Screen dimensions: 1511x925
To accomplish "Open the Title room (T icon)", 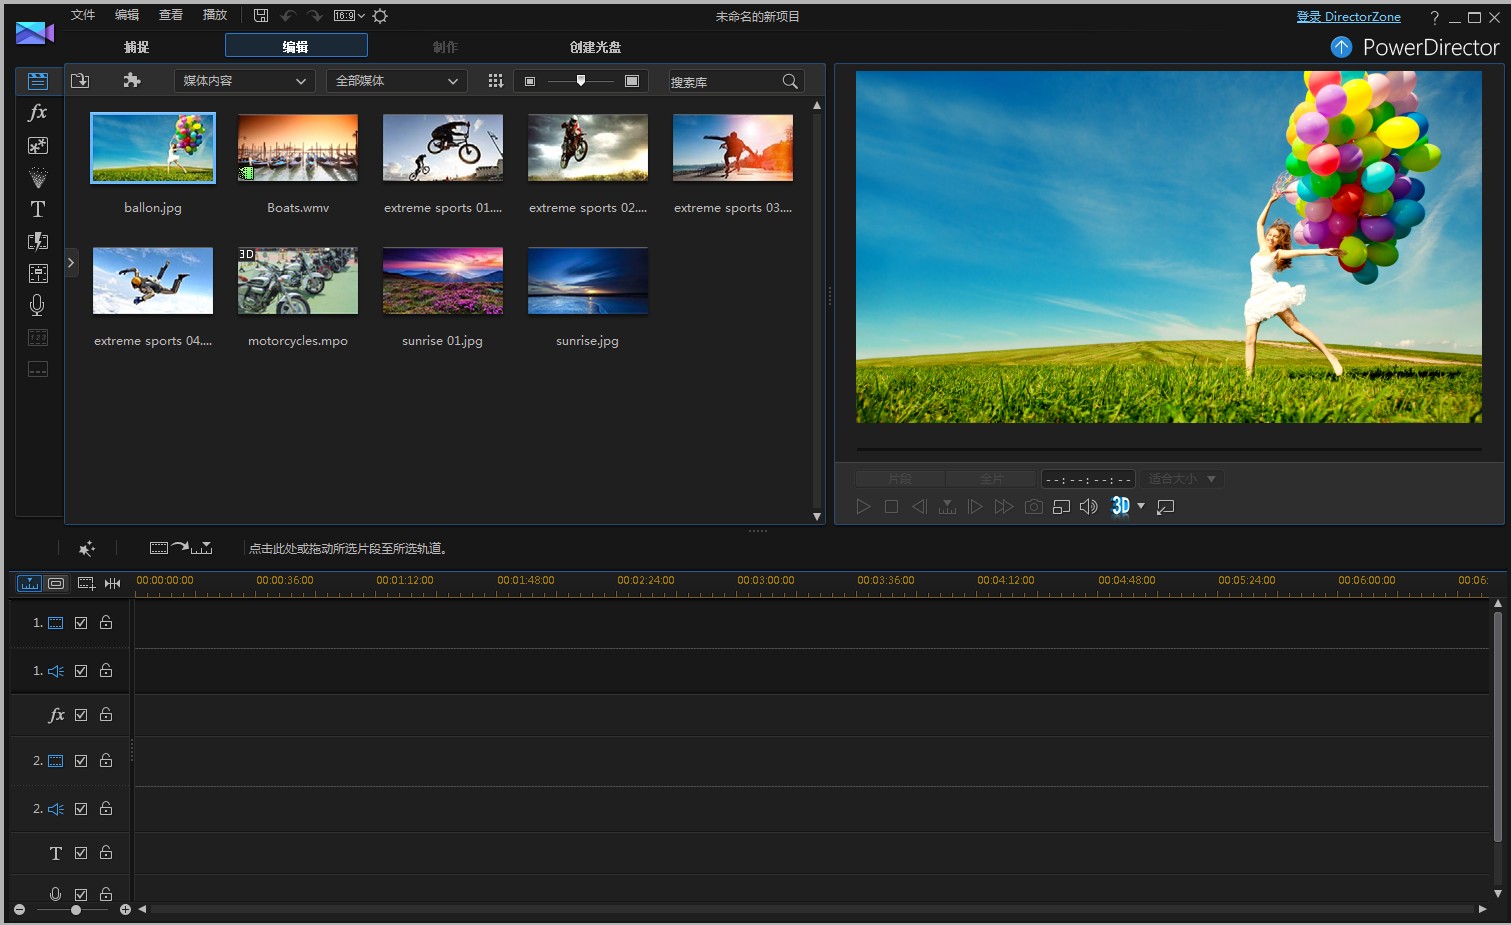I will coord(38,209).
